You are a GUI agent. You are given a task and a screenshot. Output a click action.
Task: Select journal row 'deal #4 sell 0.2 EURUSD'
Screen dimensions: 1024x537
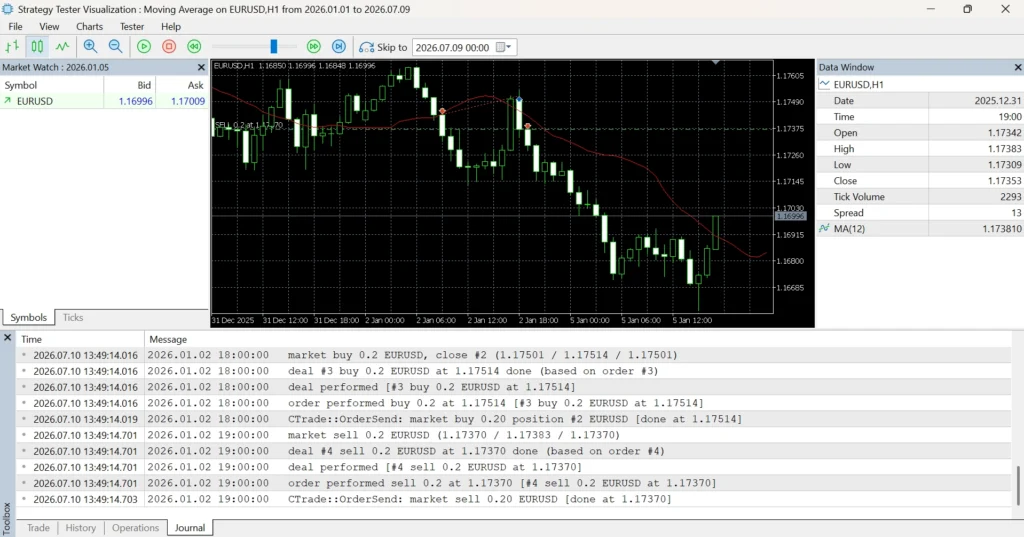513,451
